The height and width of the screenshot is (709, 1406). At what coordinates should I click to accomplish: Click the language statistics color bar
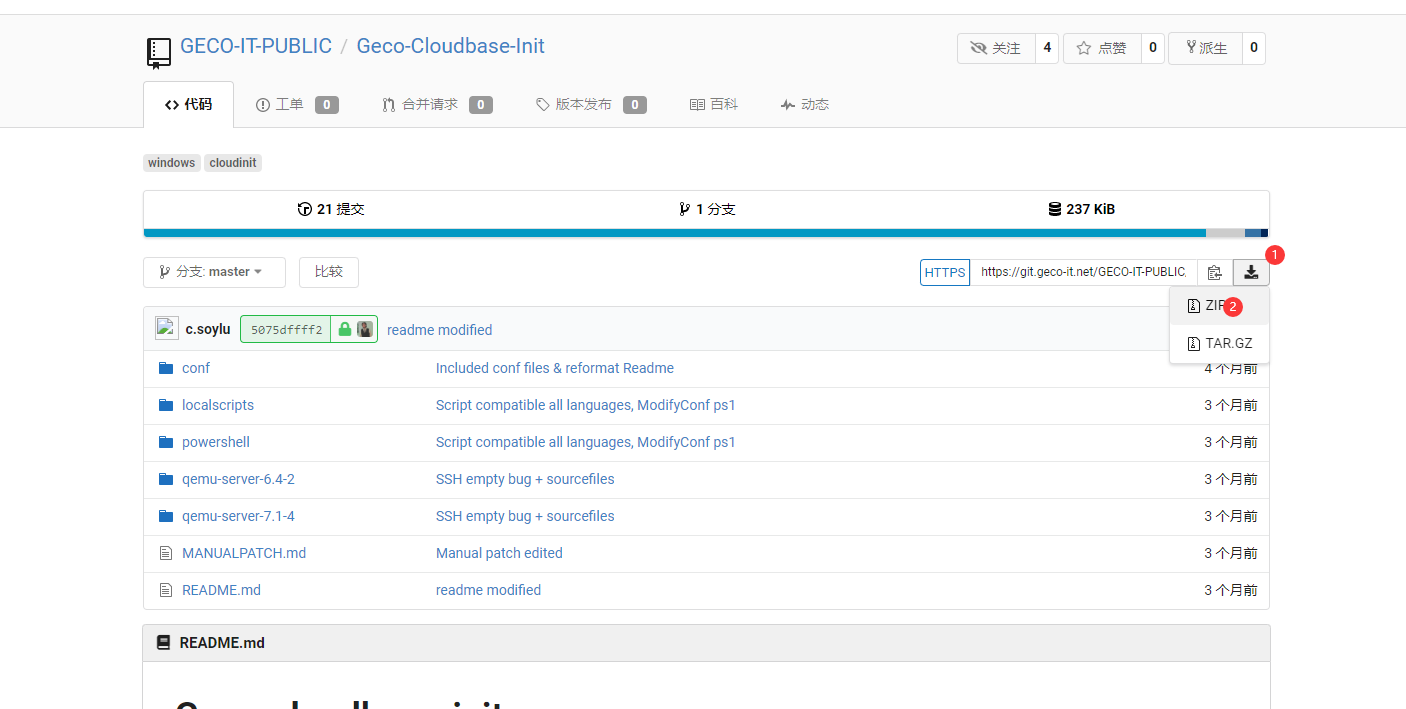[x=674, y=233]
